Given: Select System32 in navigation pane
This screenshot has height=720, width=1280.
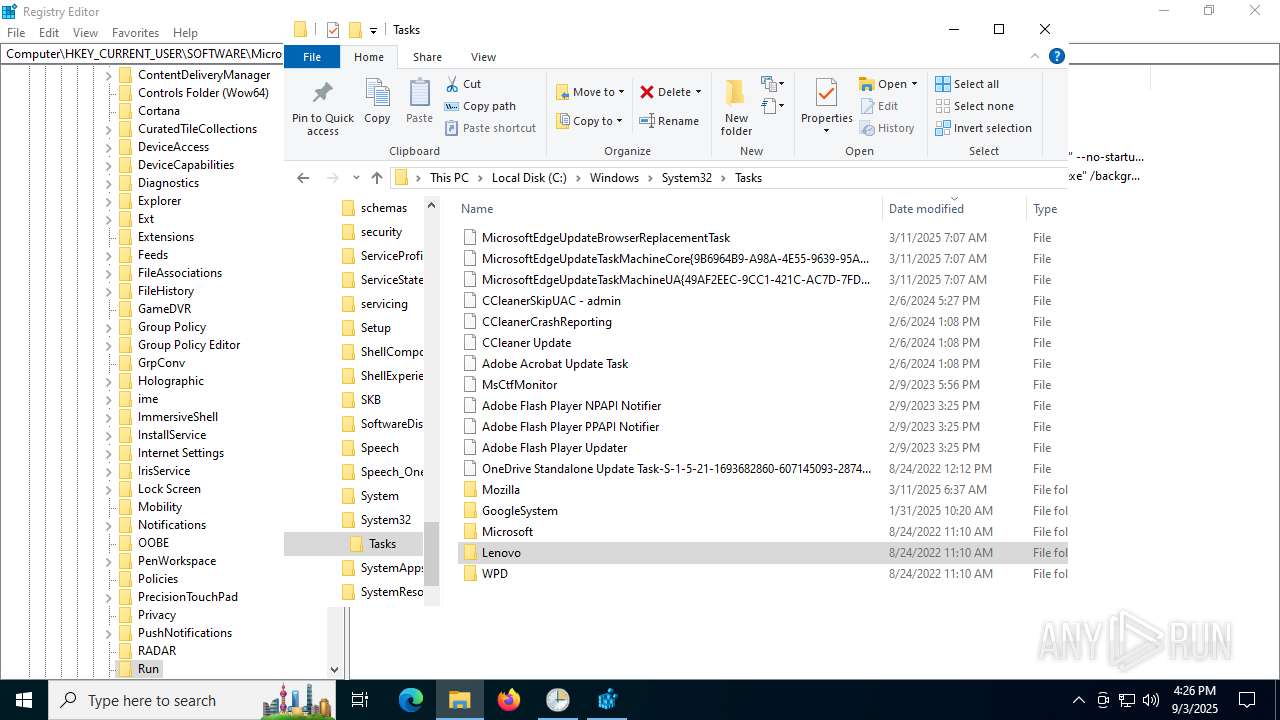Looking at the screenshot, I should (x=385, y=520).
